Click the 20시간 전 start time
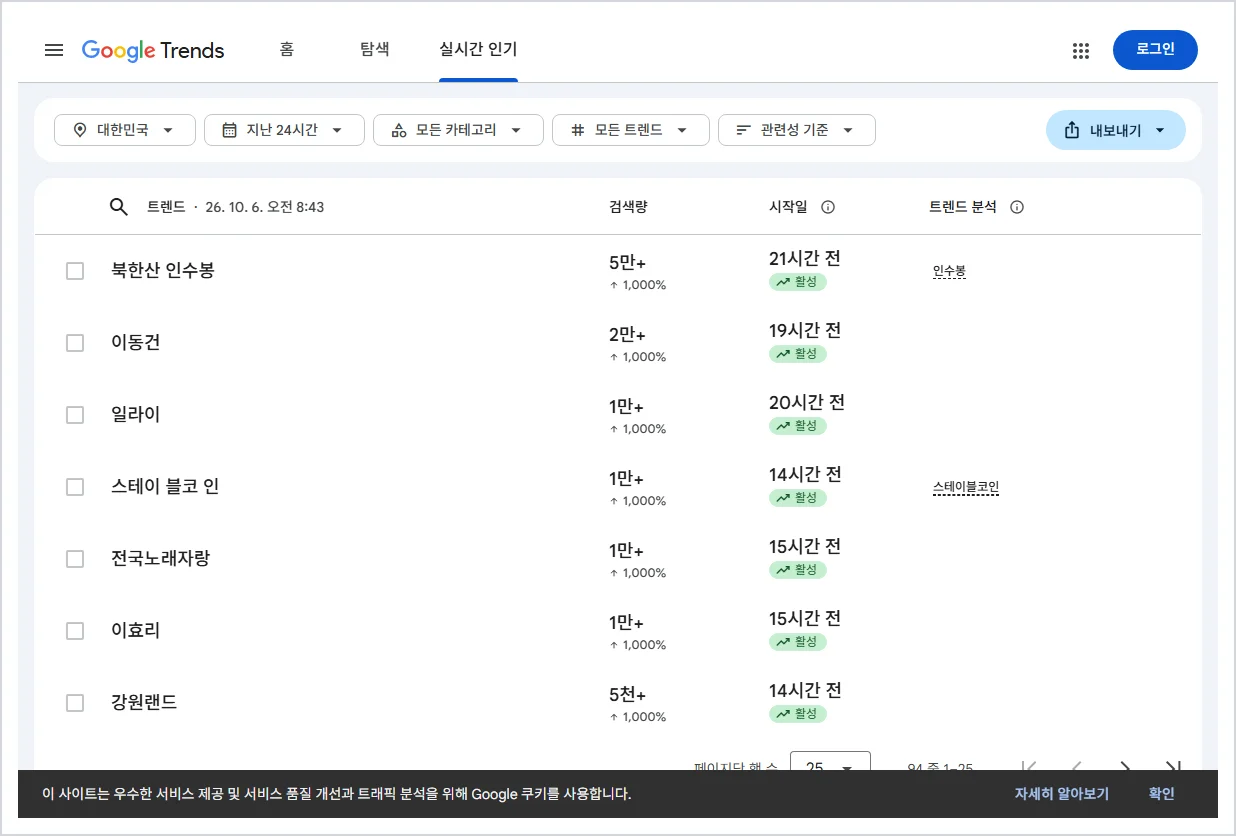 pos(807,402)
